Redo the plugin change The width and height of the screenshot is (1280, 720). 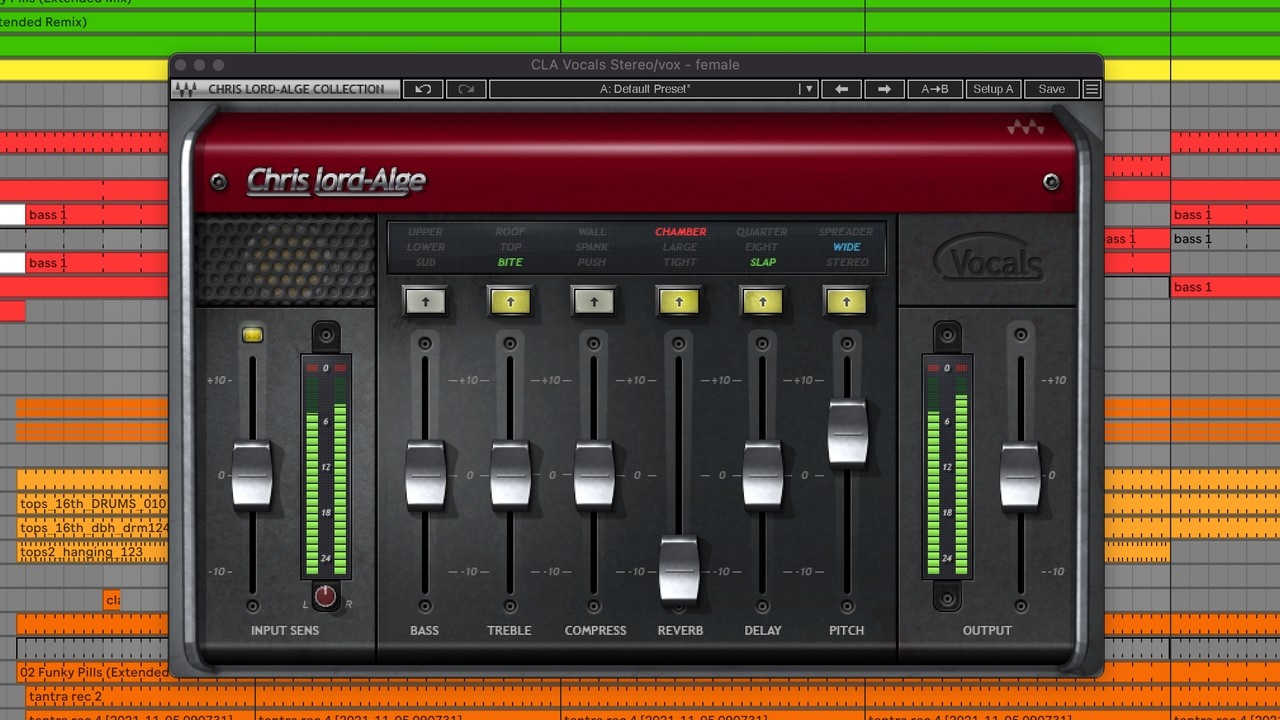click(x=466, y=89)
